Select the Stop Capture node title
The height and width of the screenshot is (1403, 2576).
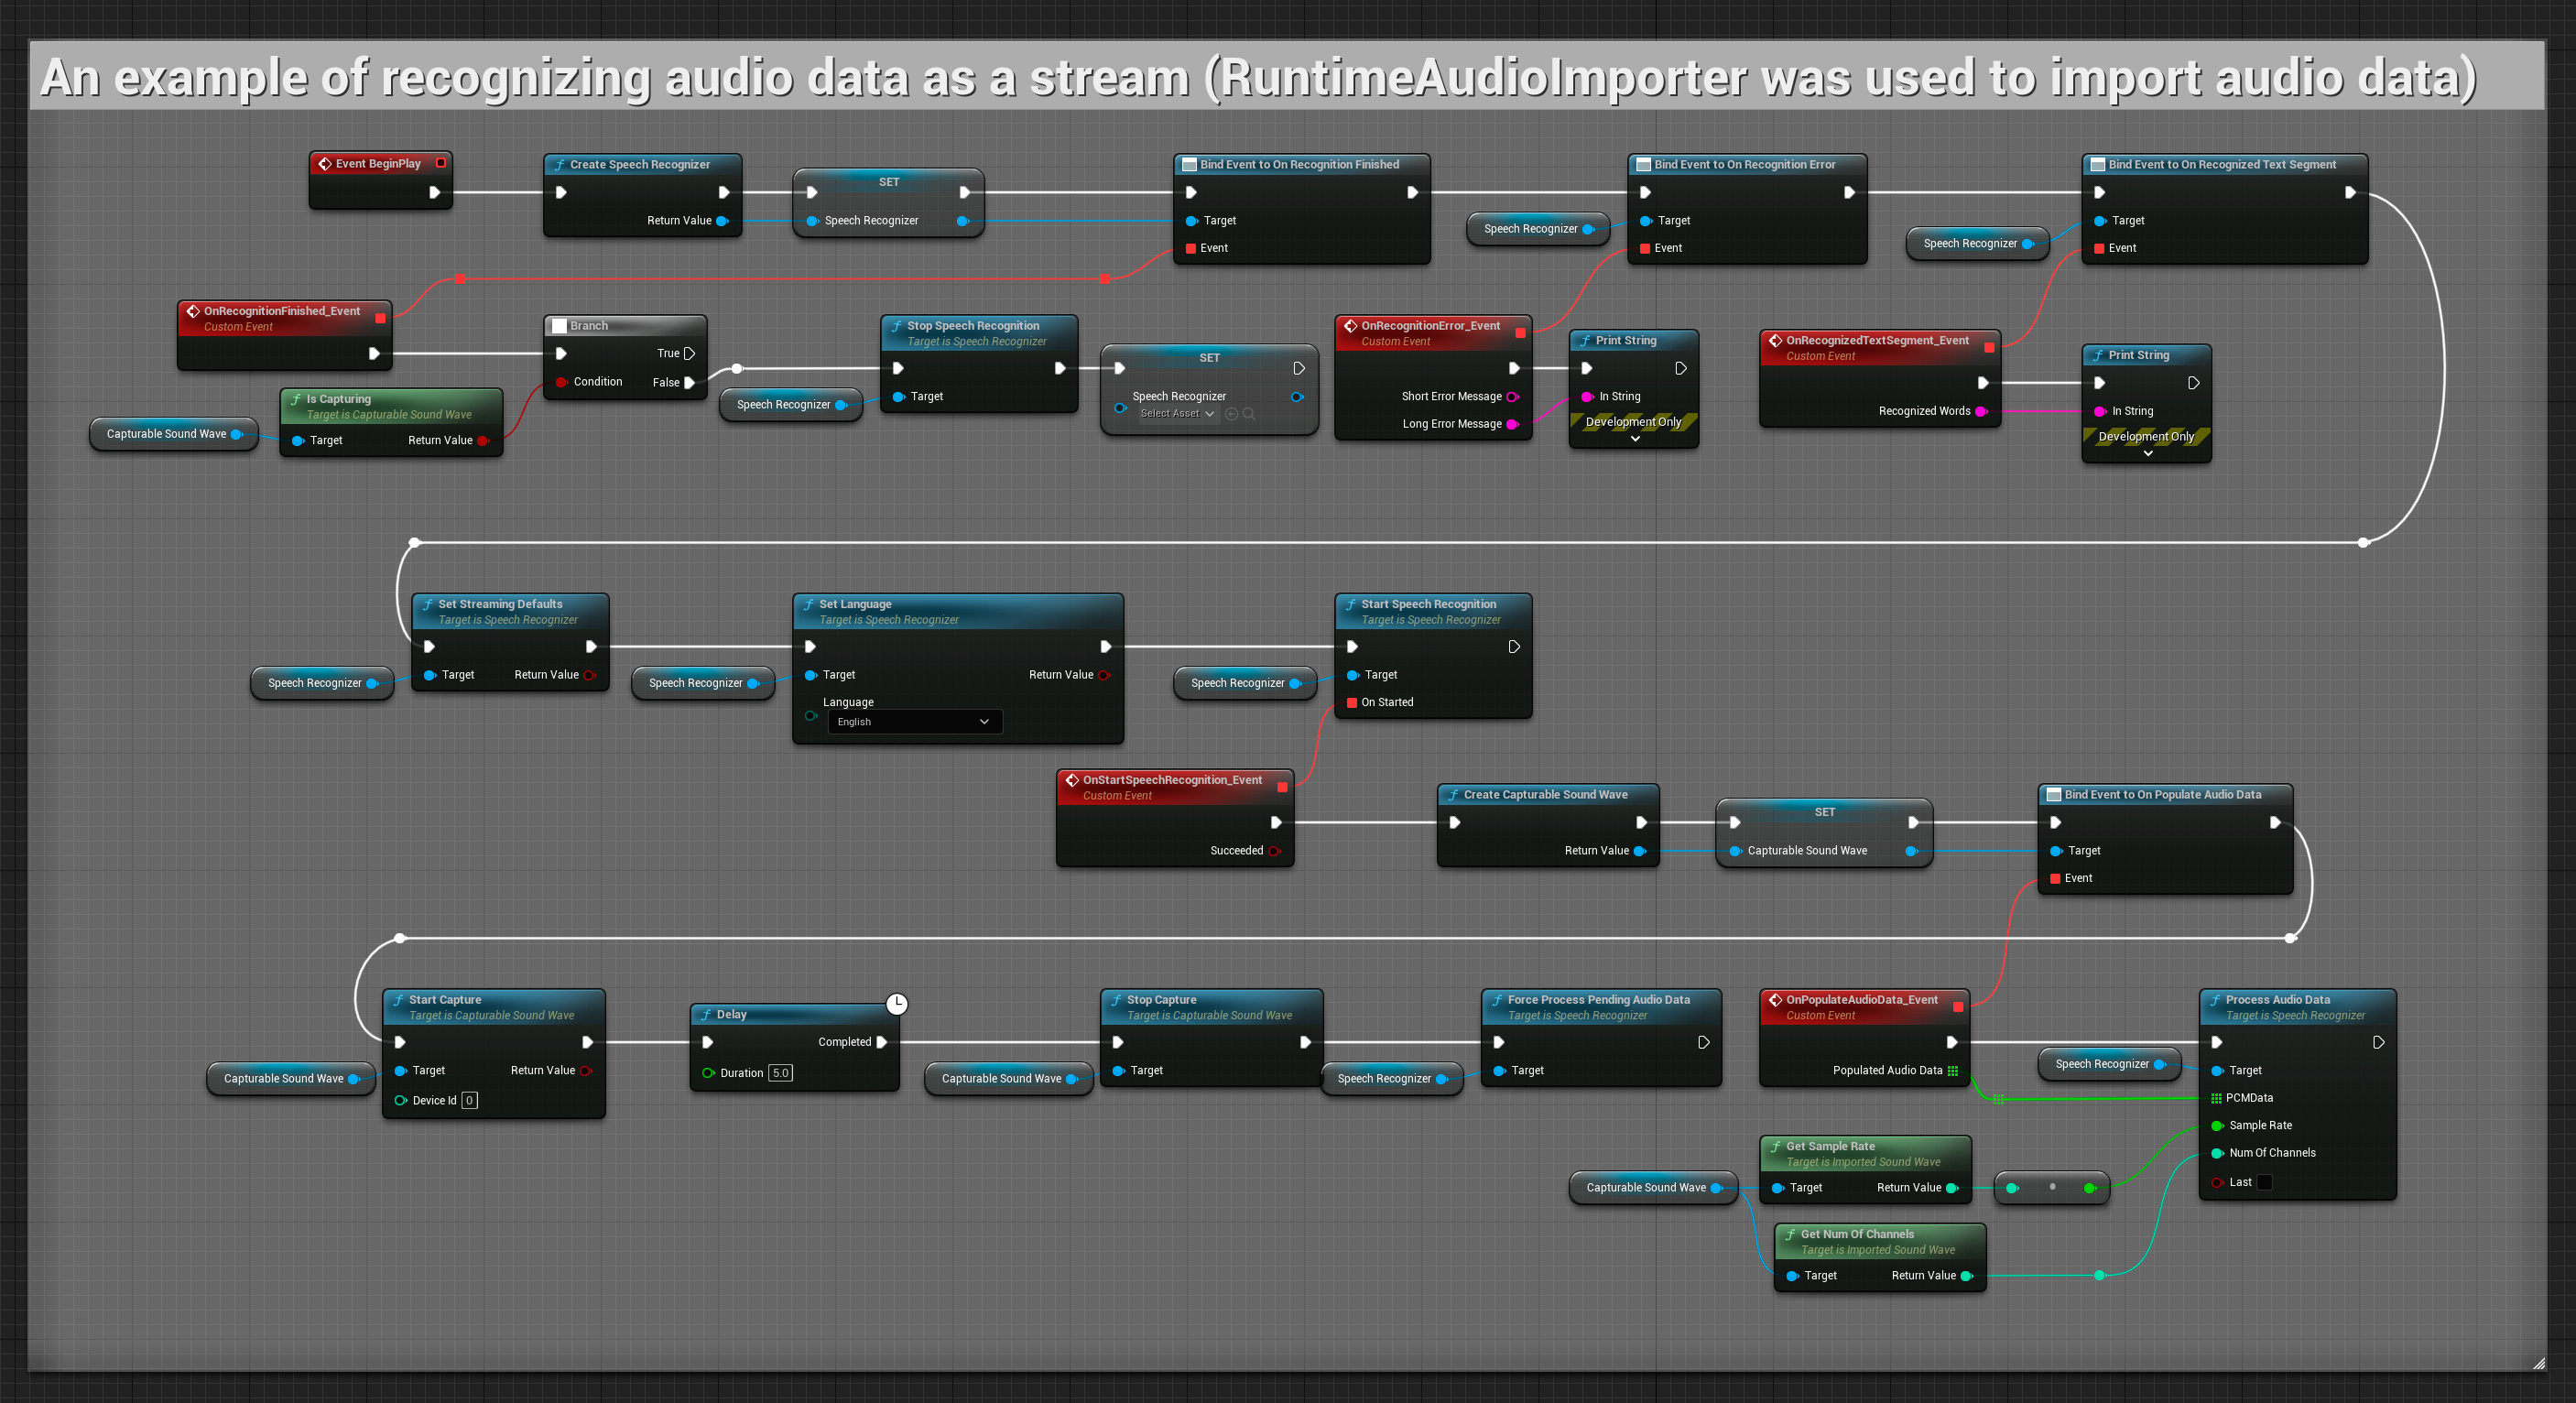pyautogui.click(x=1161, y=1000)
